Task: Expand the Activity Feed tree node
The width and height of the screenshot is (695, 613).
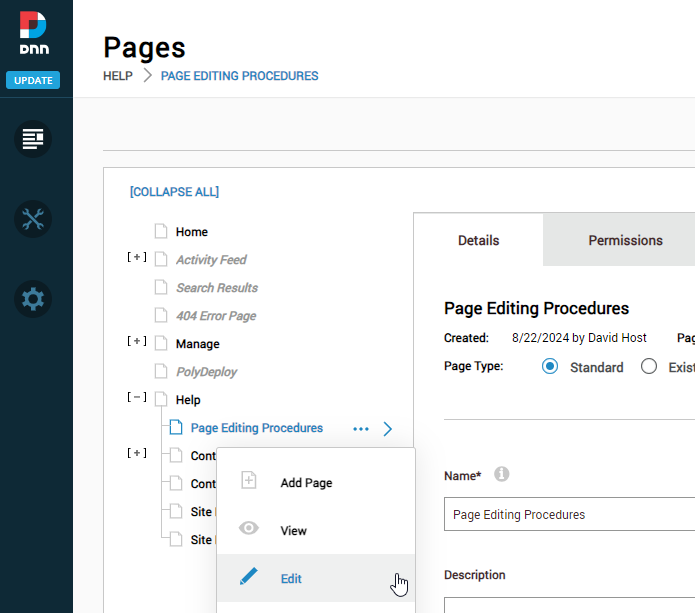Action: (x=137, y=258)
